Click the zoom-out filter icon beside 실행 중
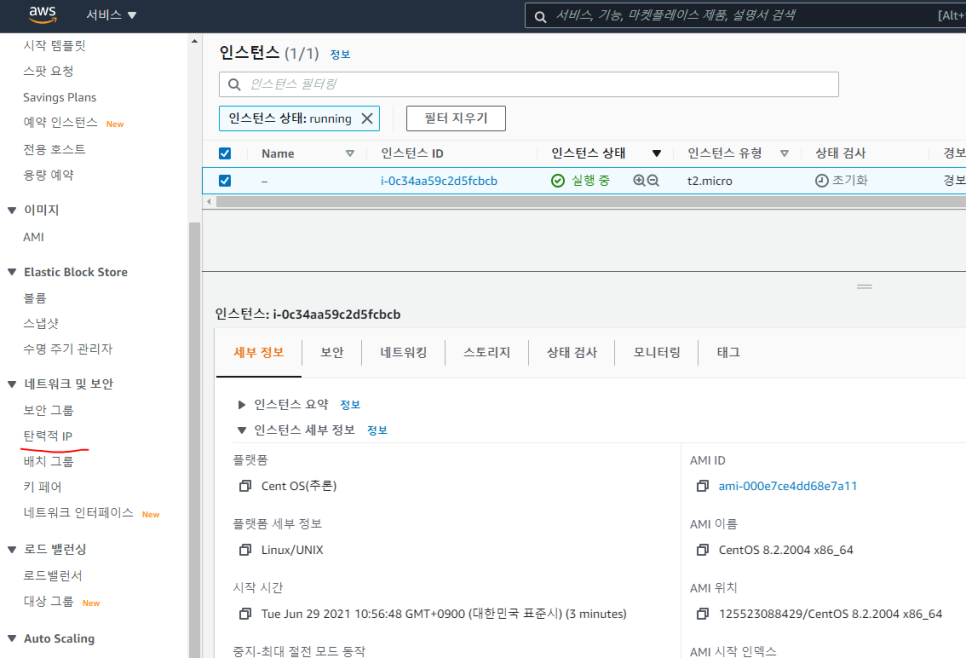The width and height of the screenshot is (966, 658). (653, 181)
